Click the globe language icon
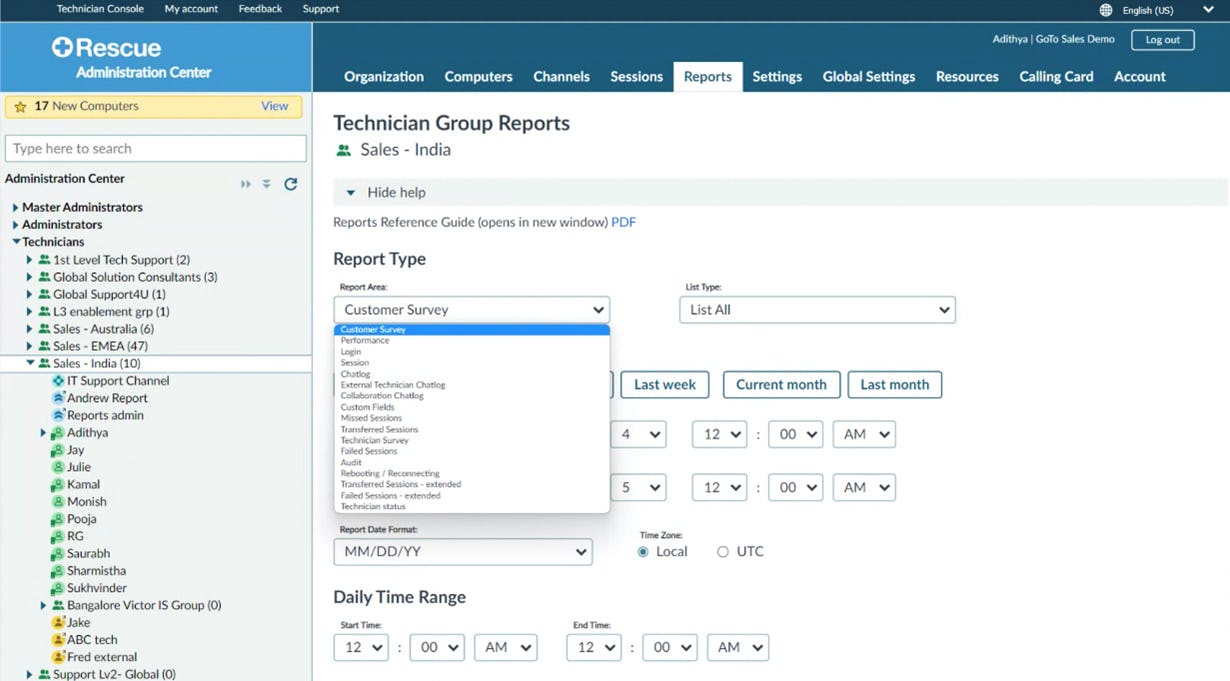1230x681 pixels. point(1105,10)
